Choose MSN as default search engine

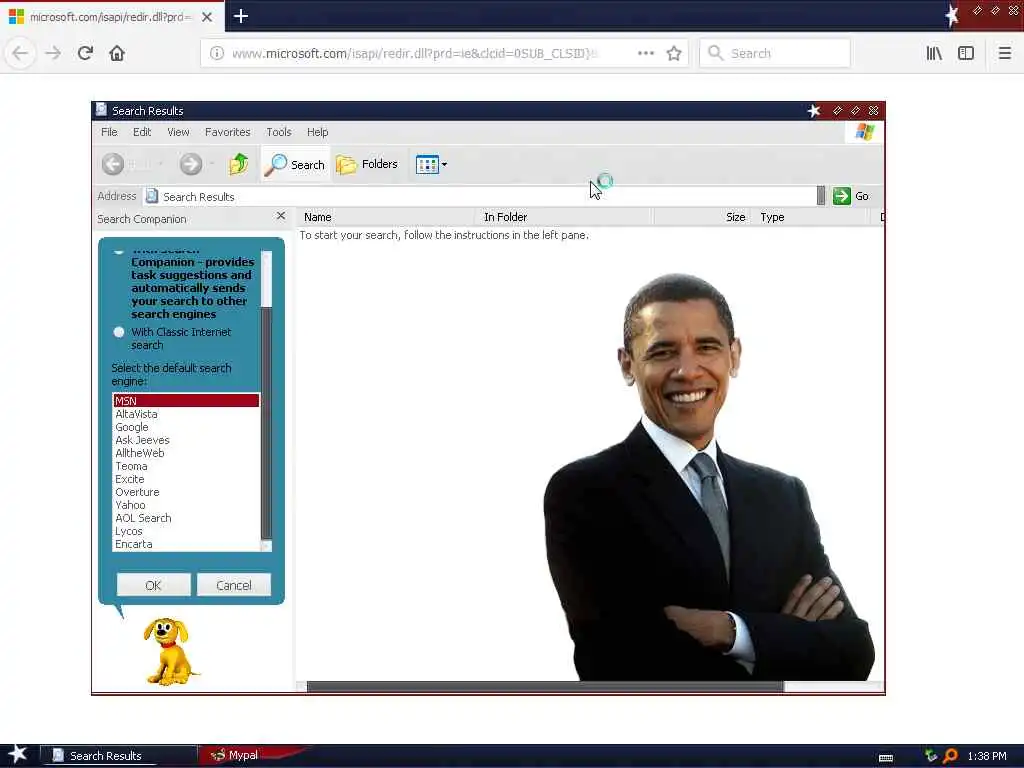click(x=186, y=400)
